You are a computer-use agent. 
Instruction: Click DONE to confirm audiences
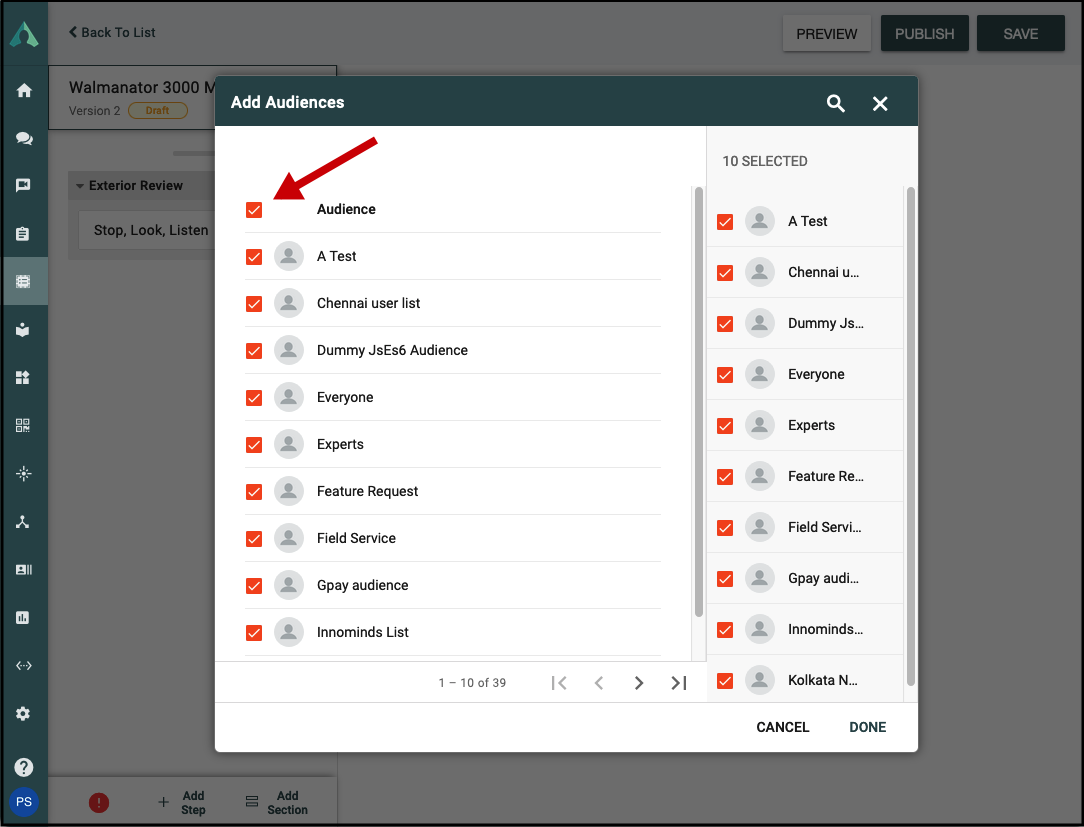coord(867,727)
